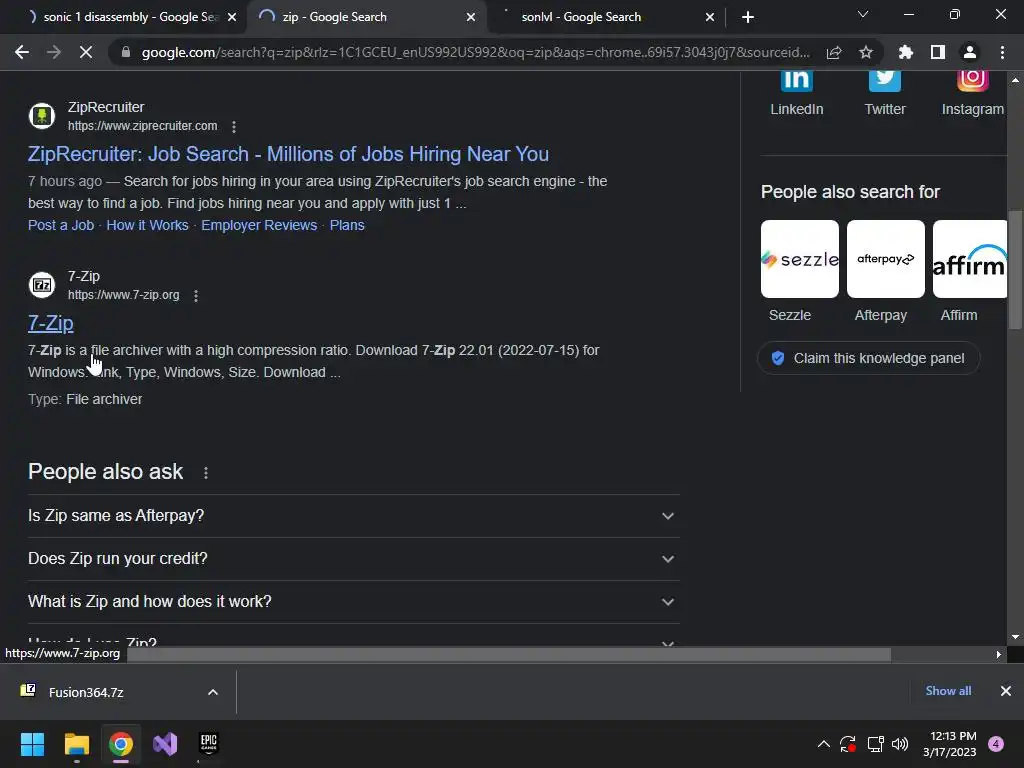
Task: Click the 7-Zip site favicon
Action: [x=42, y=285]
